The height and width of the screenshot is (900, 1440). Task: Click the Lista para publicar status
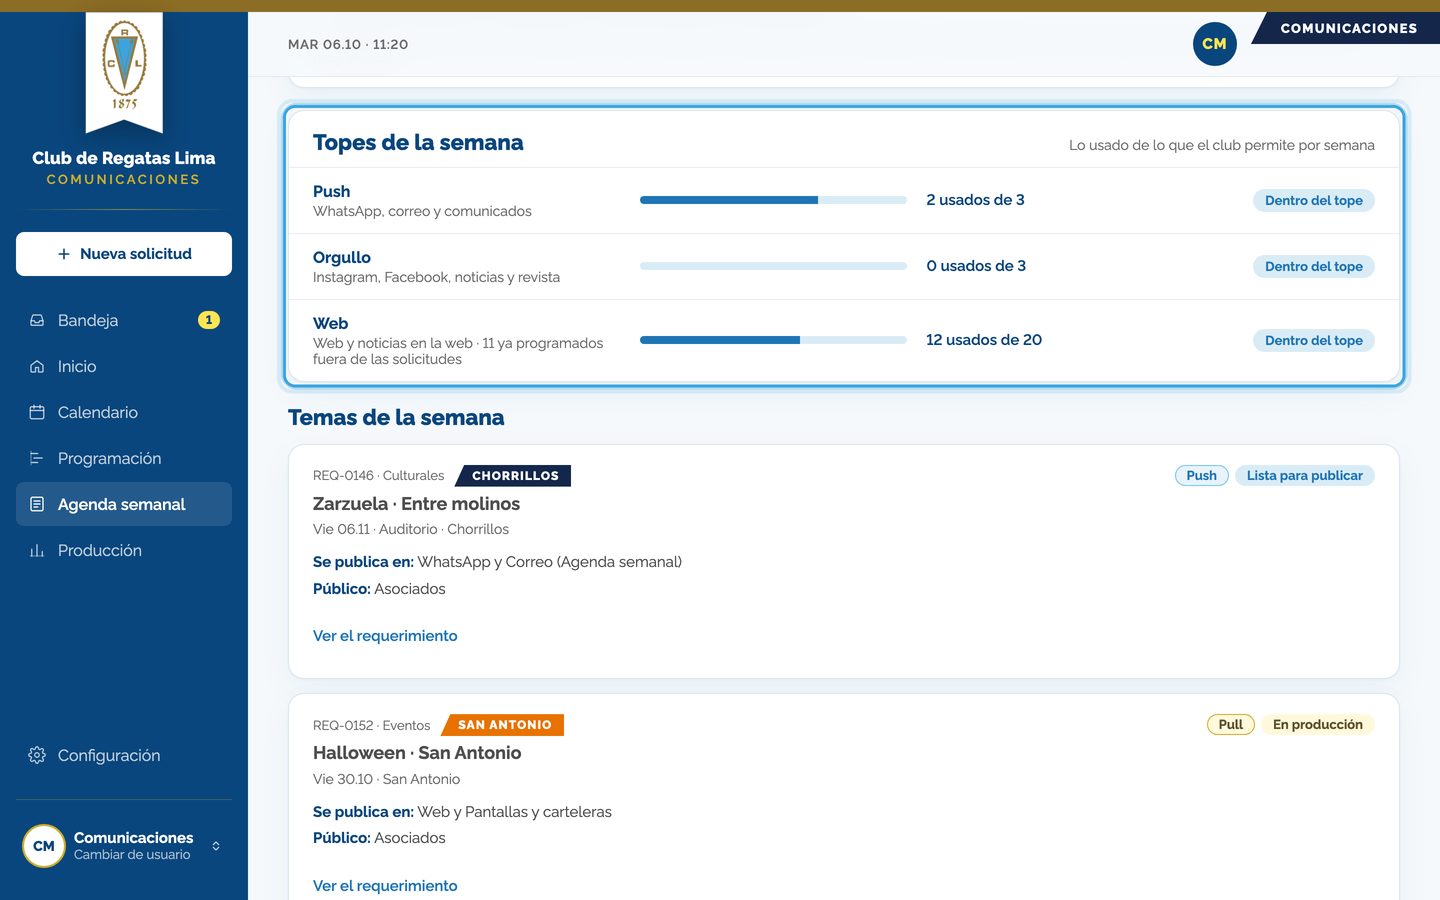(x=1304, y=476)
